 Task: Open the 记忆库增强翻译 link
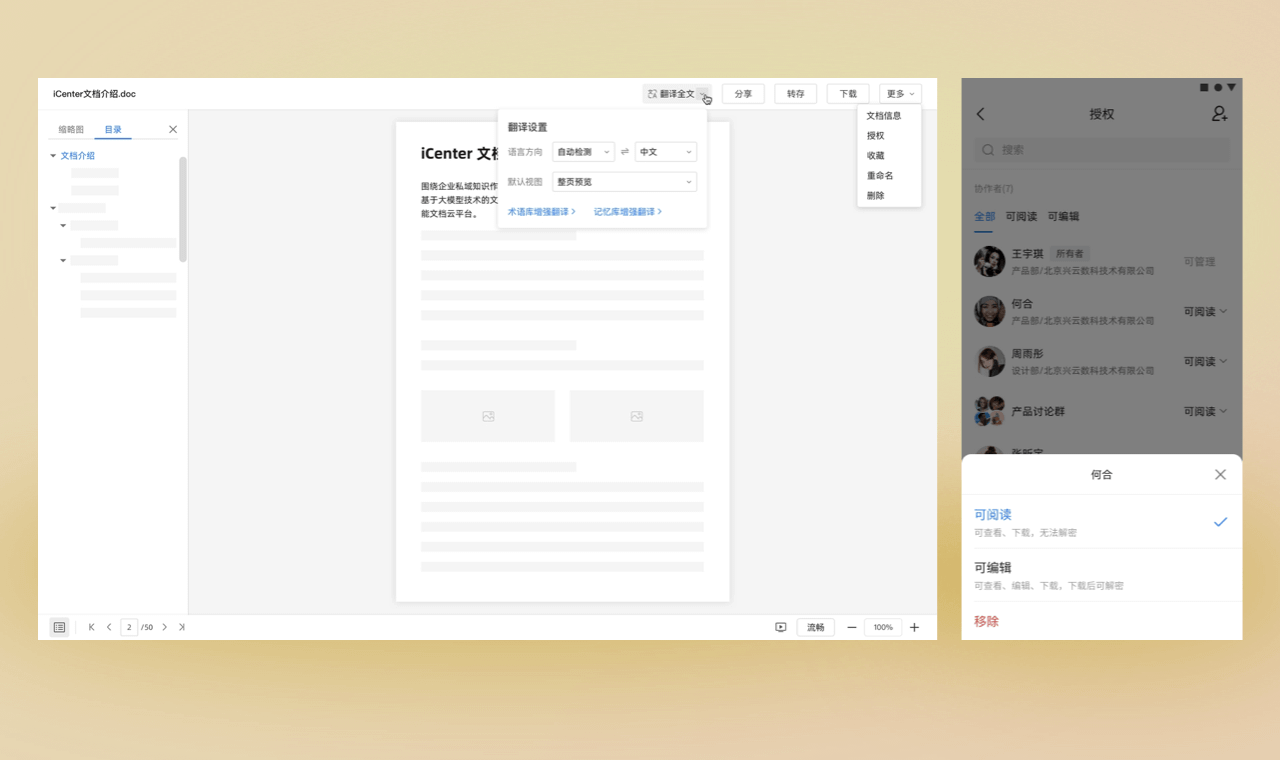coord(628,212)
